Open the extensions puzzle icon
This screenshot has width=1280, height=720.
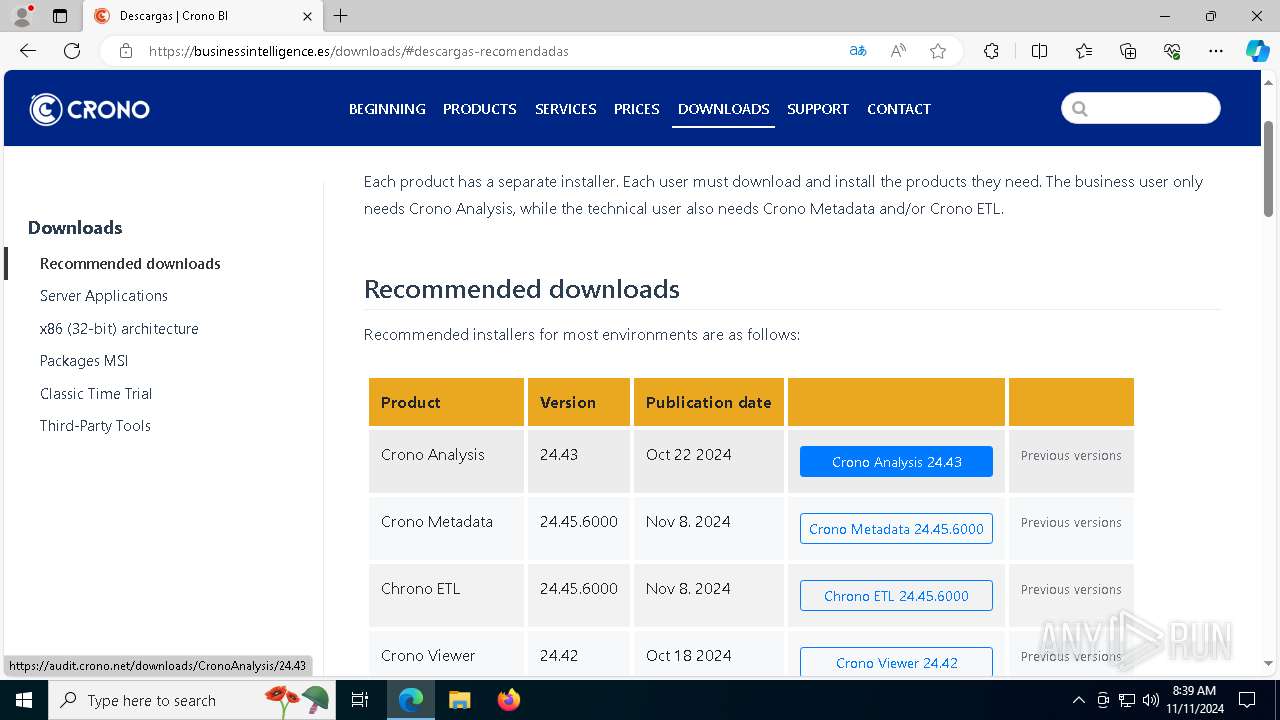coord(991,51)
